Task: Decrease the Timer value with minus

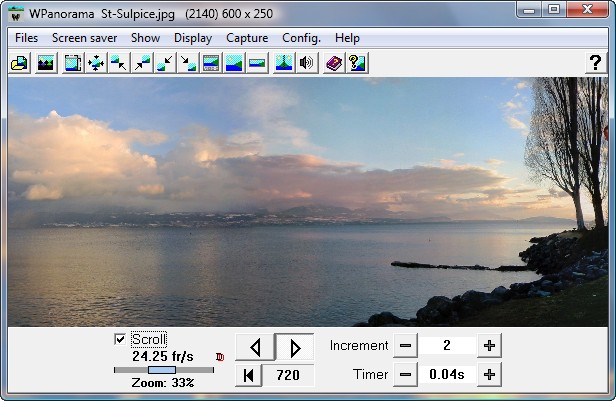Action: [405, 375]
